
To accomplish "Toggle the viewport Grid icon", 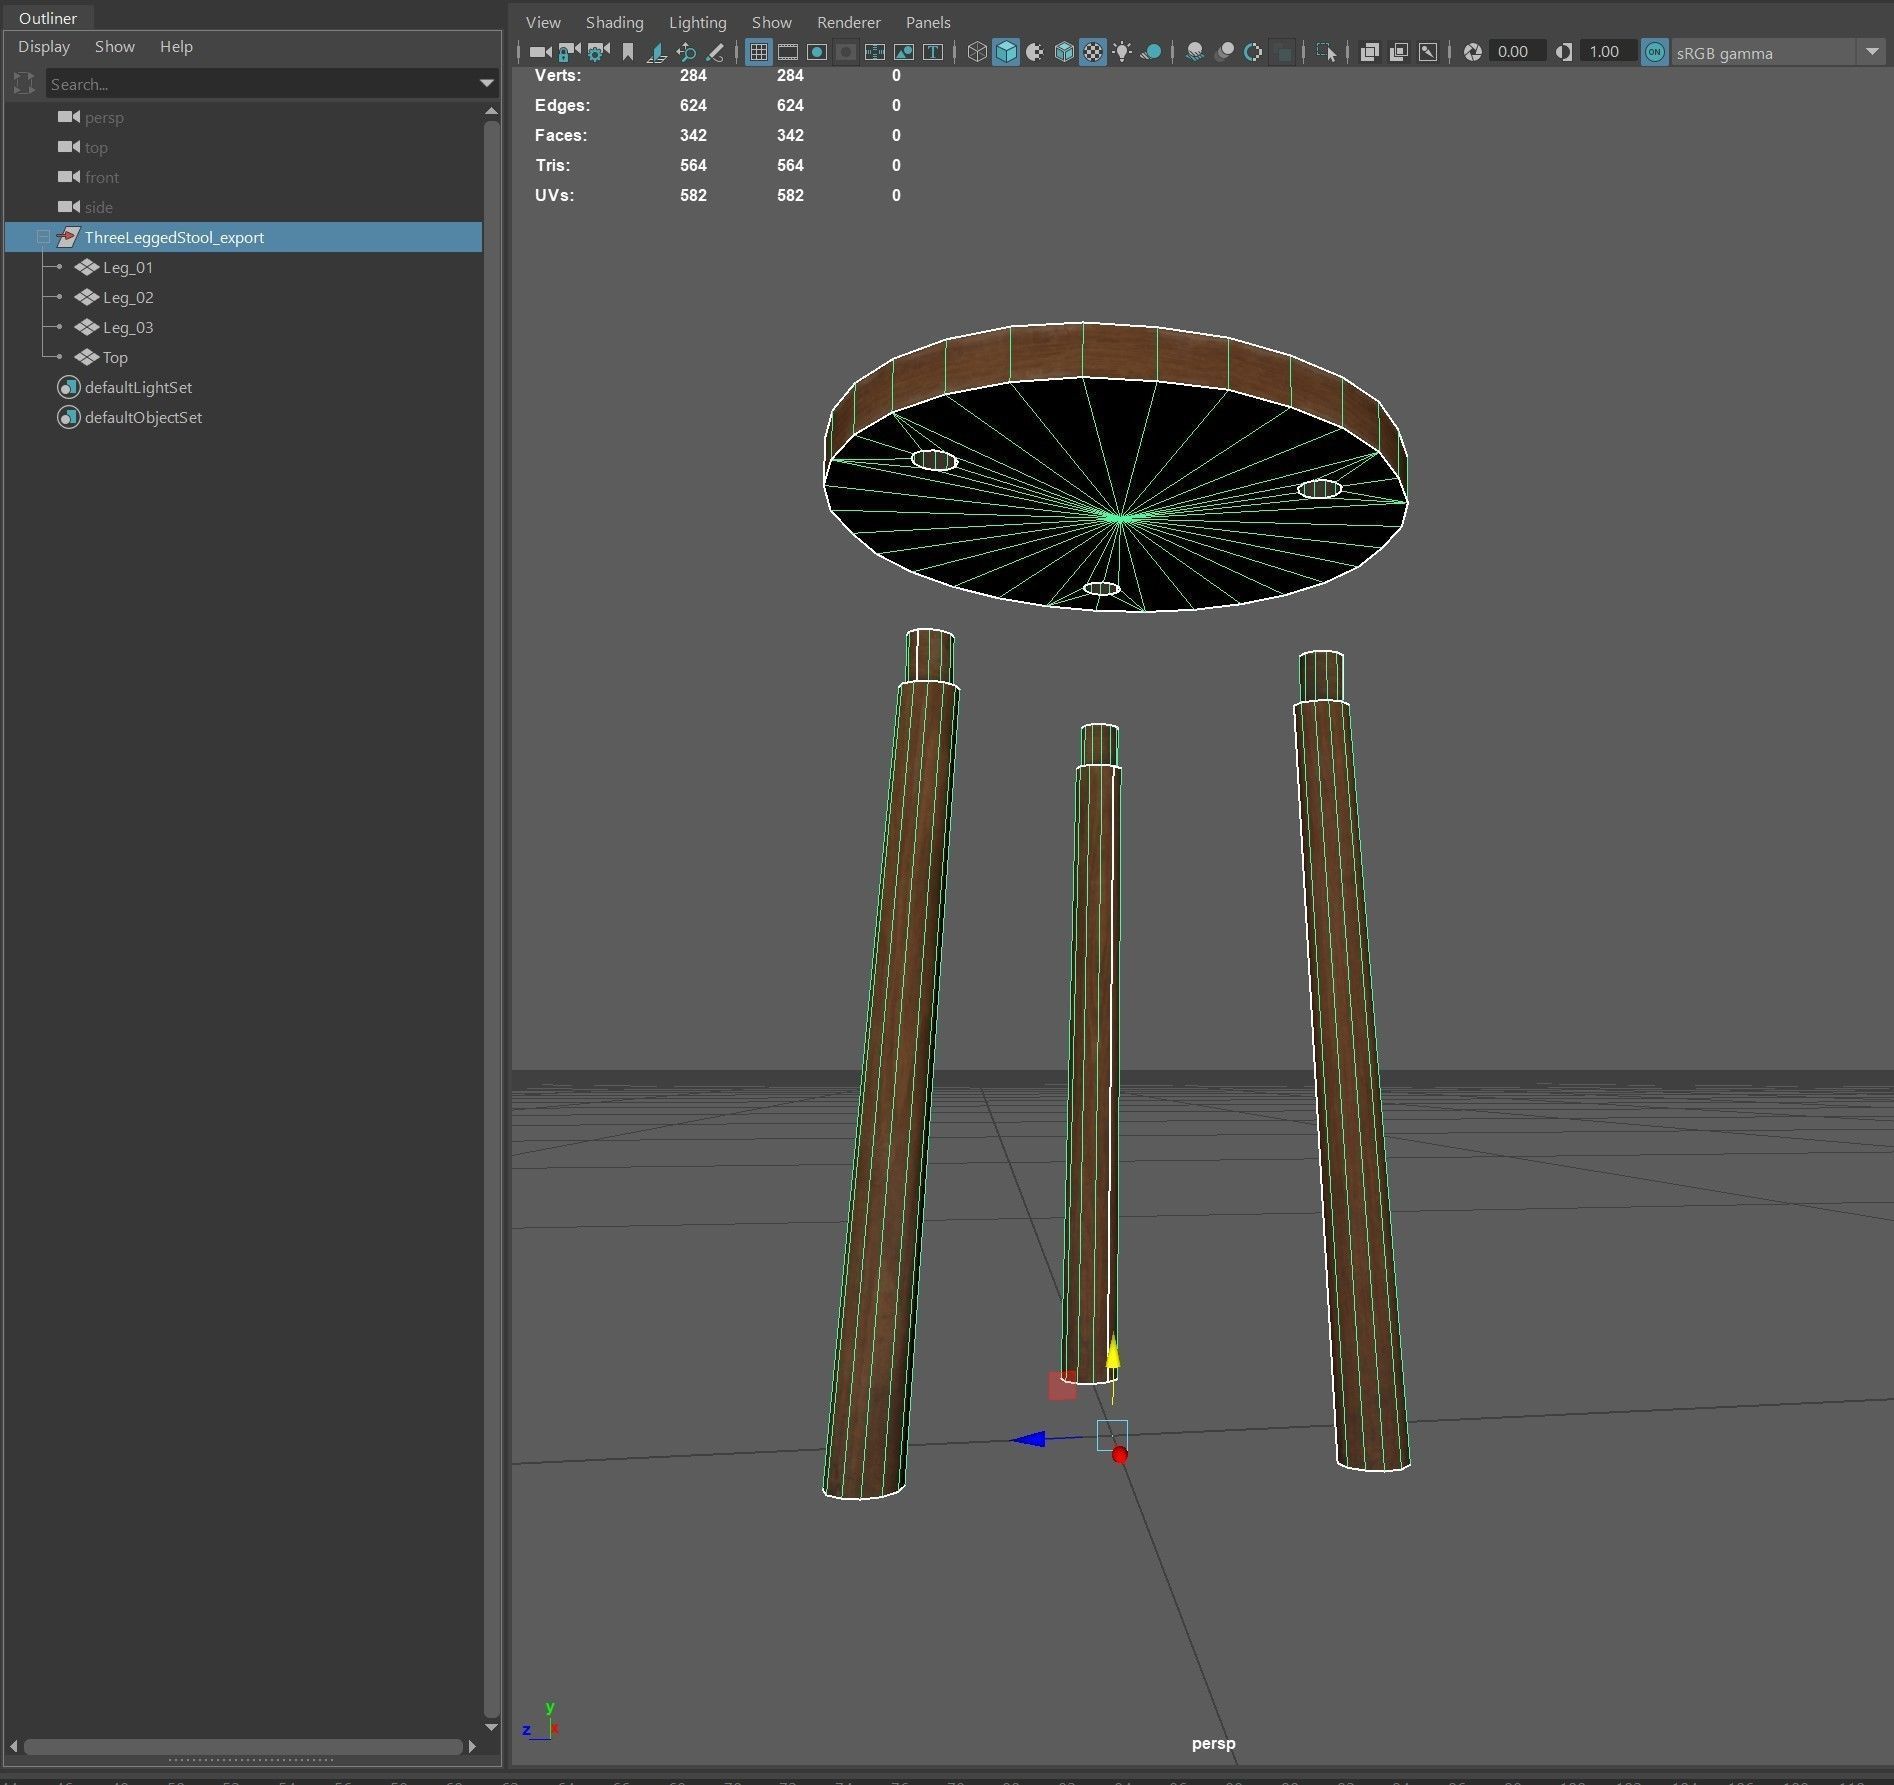I will pos(758,52).
